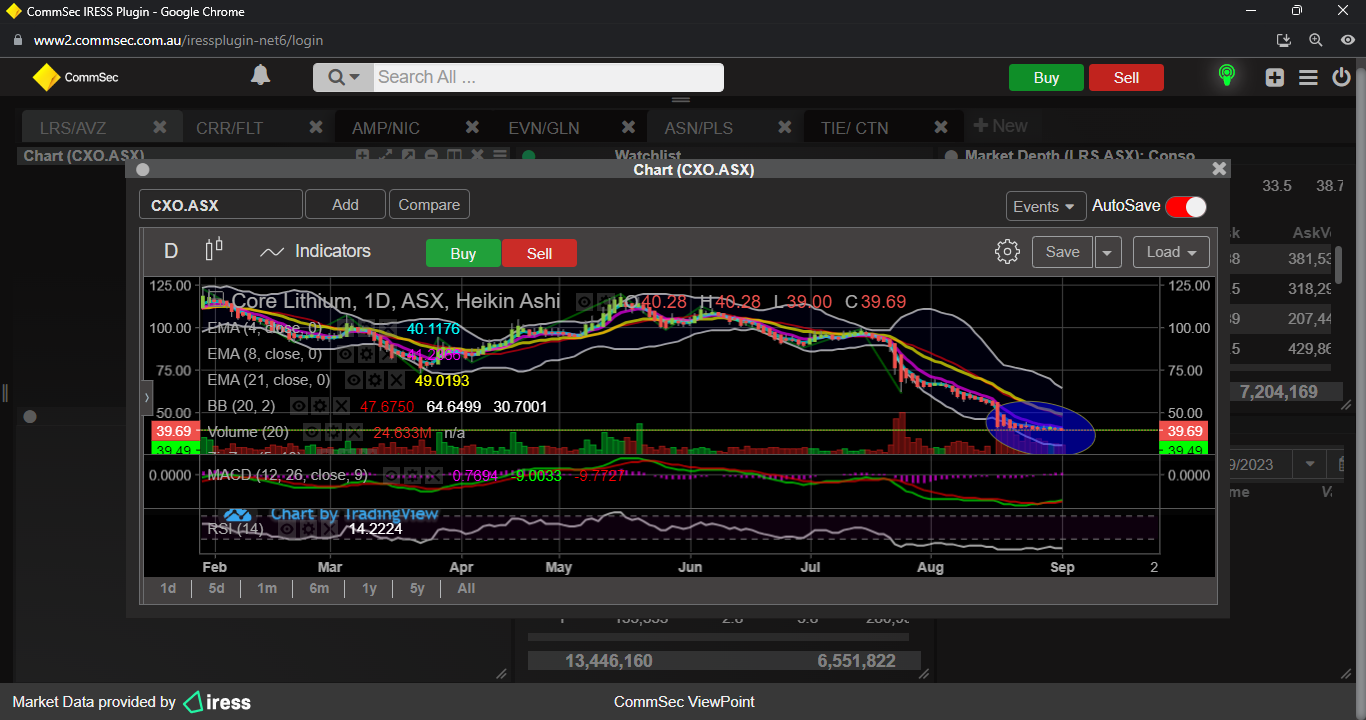Switch to the CRR/FLT workspace tab
The height and width of the screenshot is (720, 1366).
coord(230,128)
